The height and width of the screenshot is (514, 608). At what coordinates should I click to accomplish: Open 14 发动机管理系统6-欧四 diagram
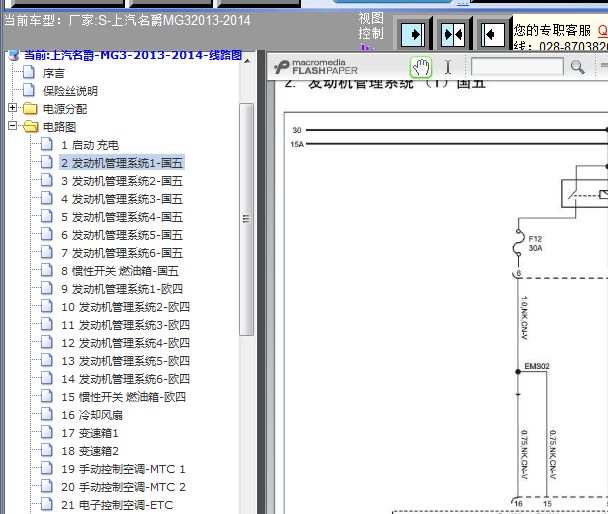point(126,379)
